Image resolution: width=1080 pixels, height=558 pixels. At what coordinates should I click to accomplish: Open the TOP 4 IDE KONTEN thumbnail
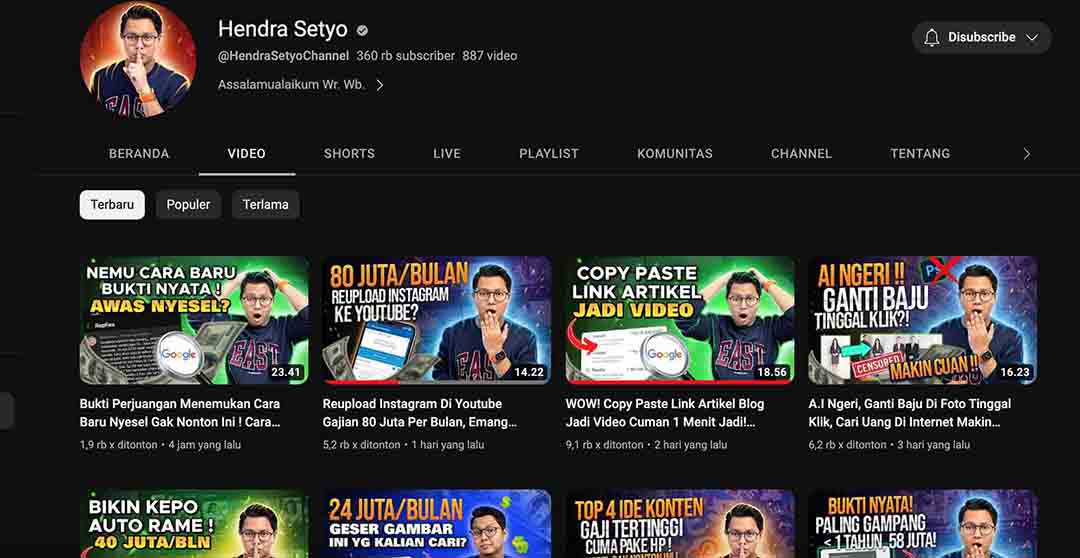tap(680, 524)
